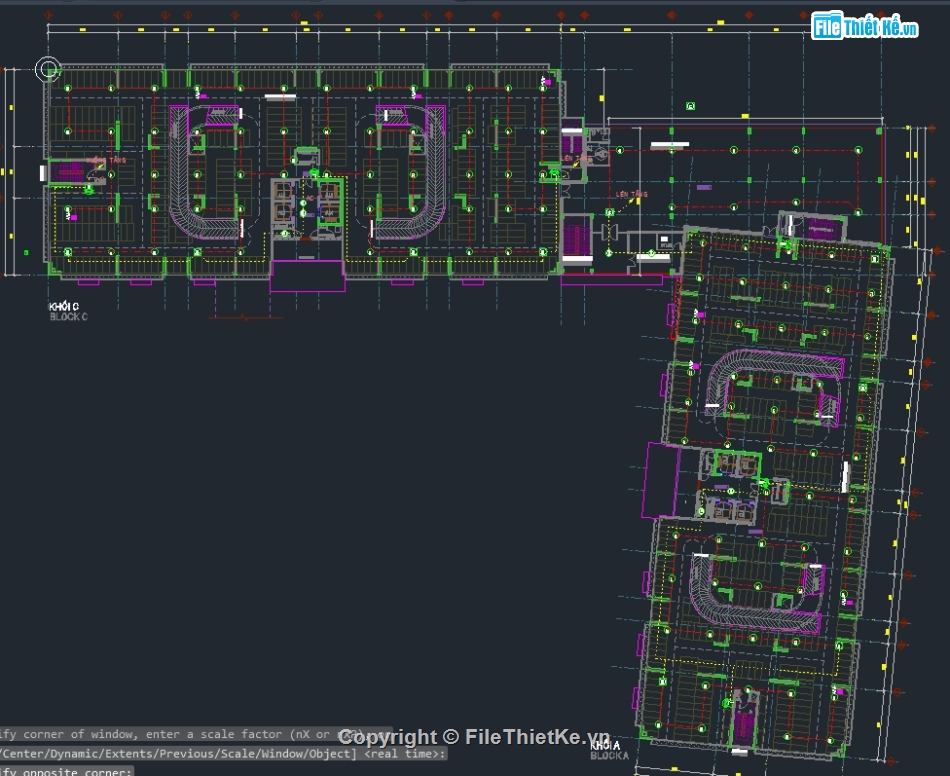Select the XUỐNG TẦNG stair label in Block C
This screenshot has height=776, width=950.
[x=106, y=161]
